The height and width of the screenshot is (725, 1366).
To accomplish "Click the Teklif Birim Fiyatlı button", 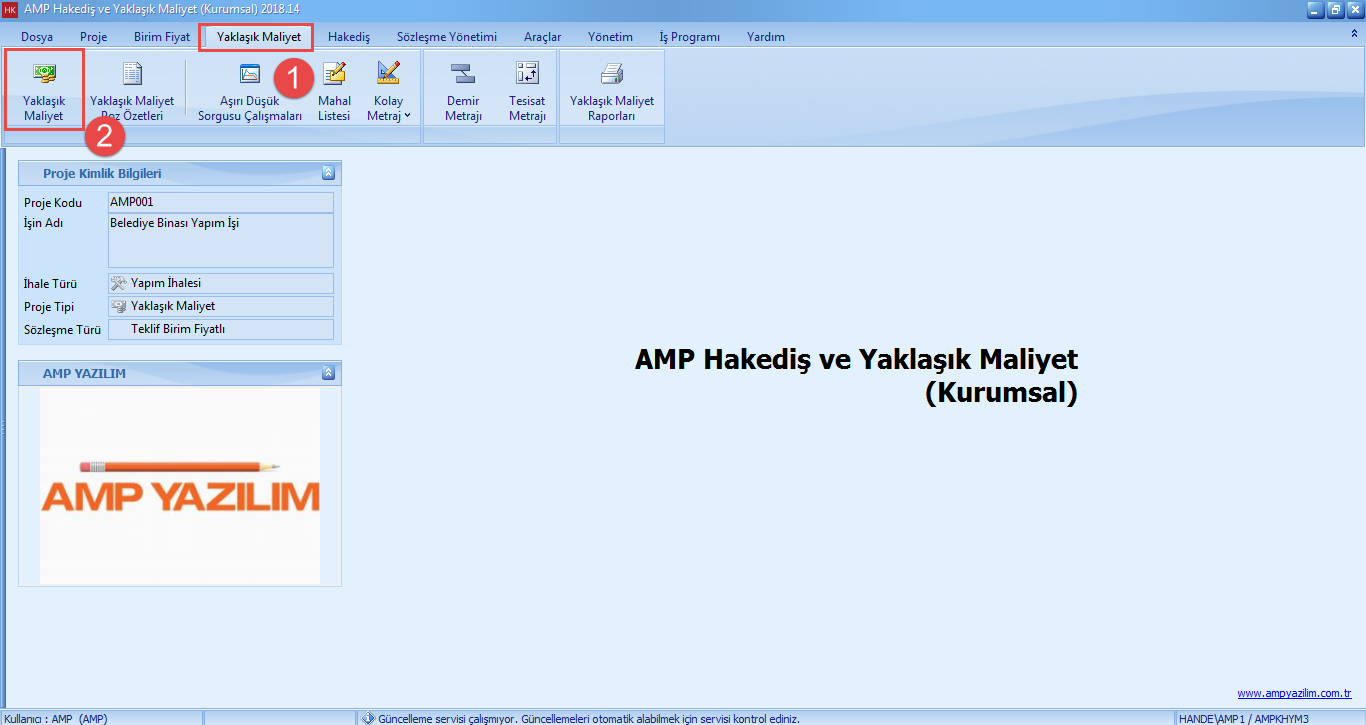I will (221, 329).
